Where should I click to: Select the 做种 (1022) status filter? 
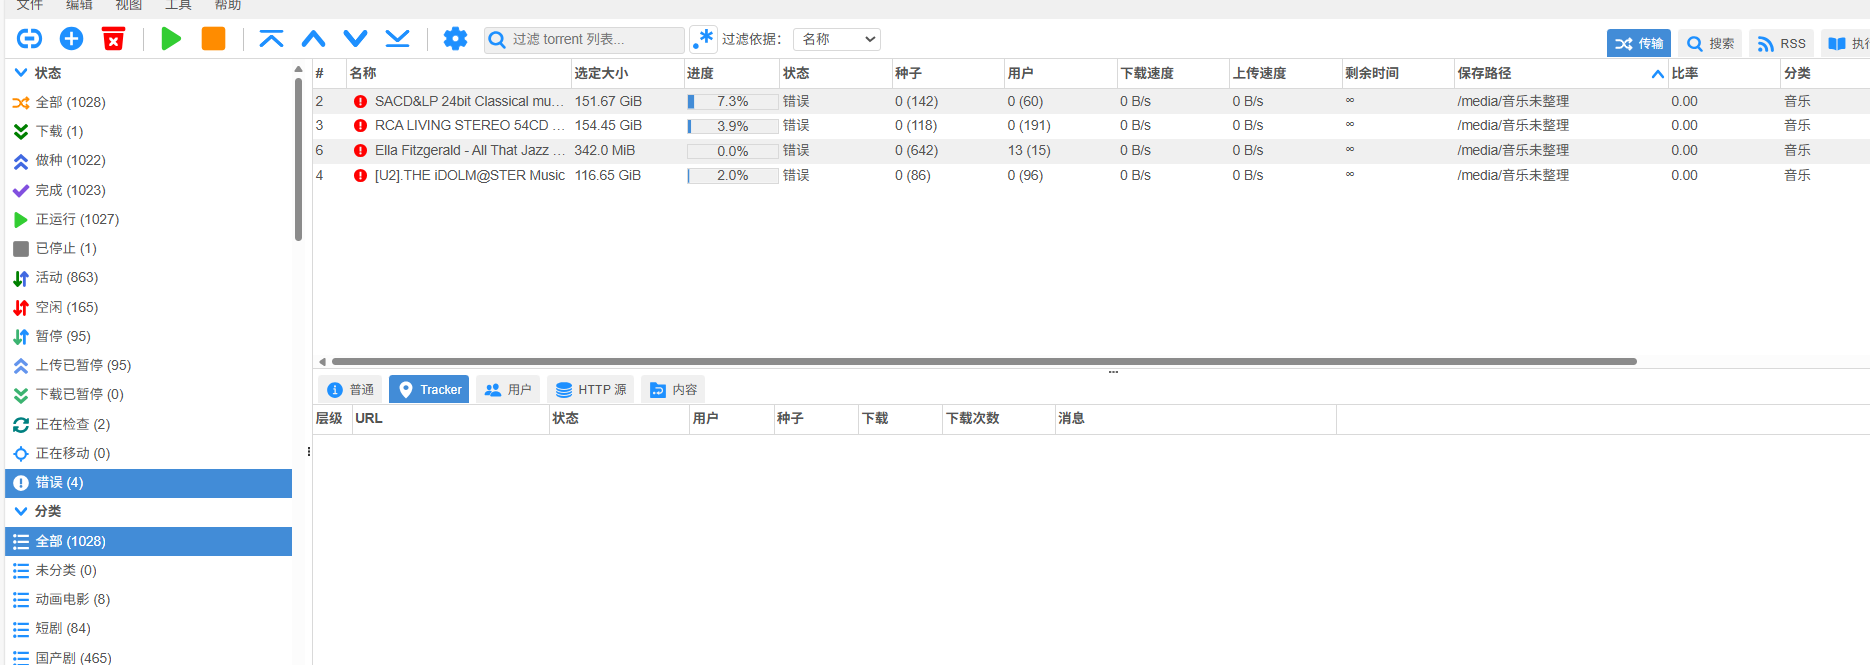coord(148,160)
